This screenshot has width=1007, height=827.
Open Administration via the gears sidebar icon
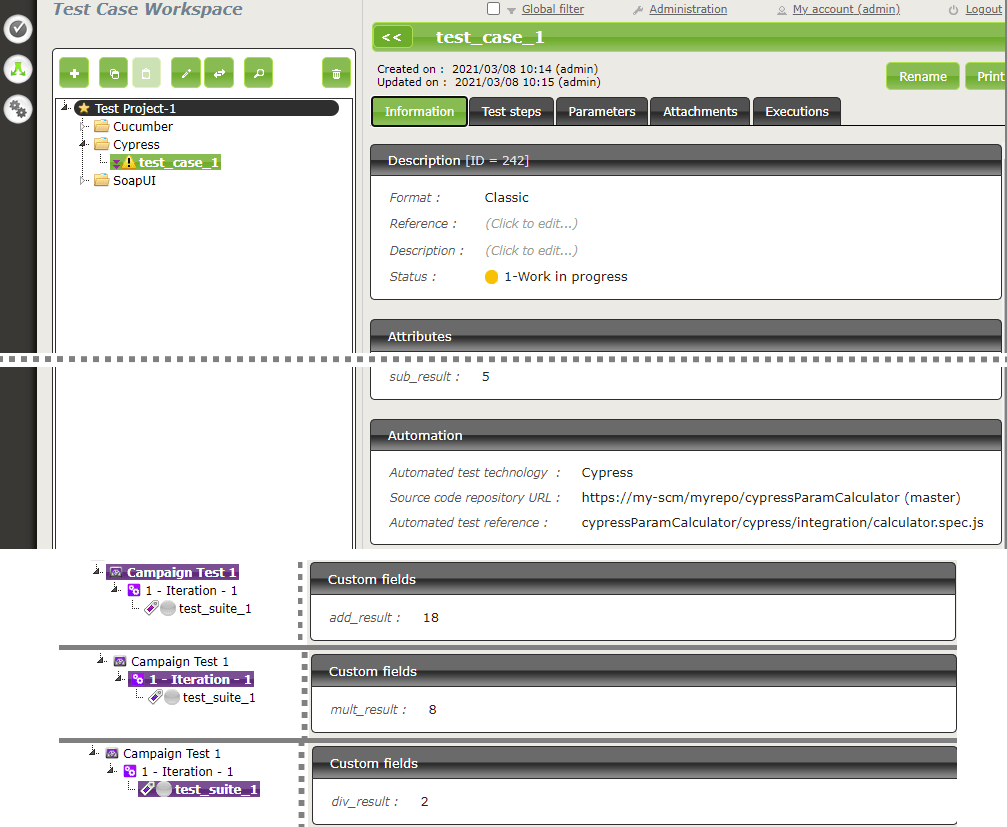click(18, 109)
